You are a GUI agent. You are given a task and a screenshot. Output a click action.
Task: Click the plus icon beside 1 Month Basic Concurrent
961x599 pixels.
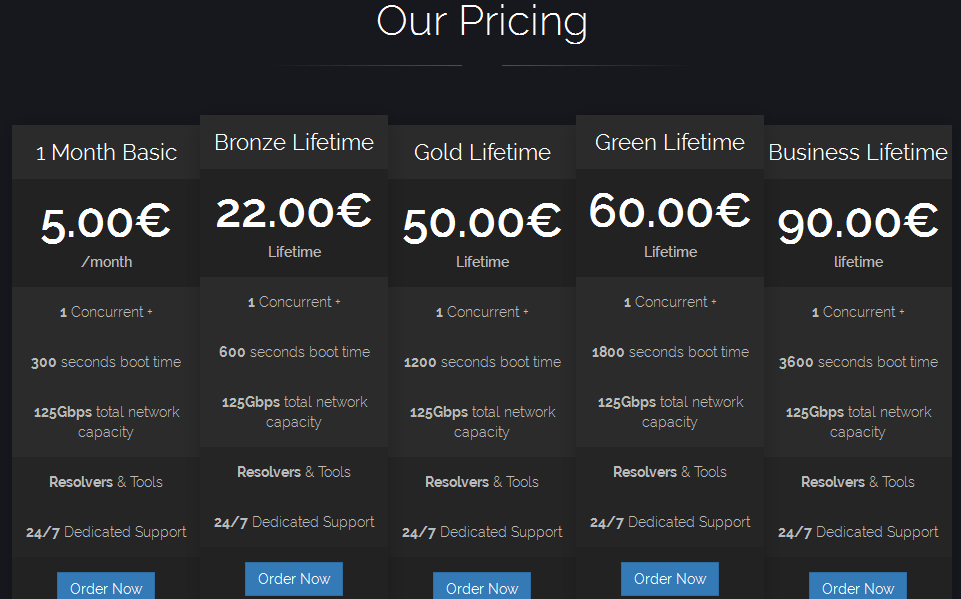coord(150,312)
